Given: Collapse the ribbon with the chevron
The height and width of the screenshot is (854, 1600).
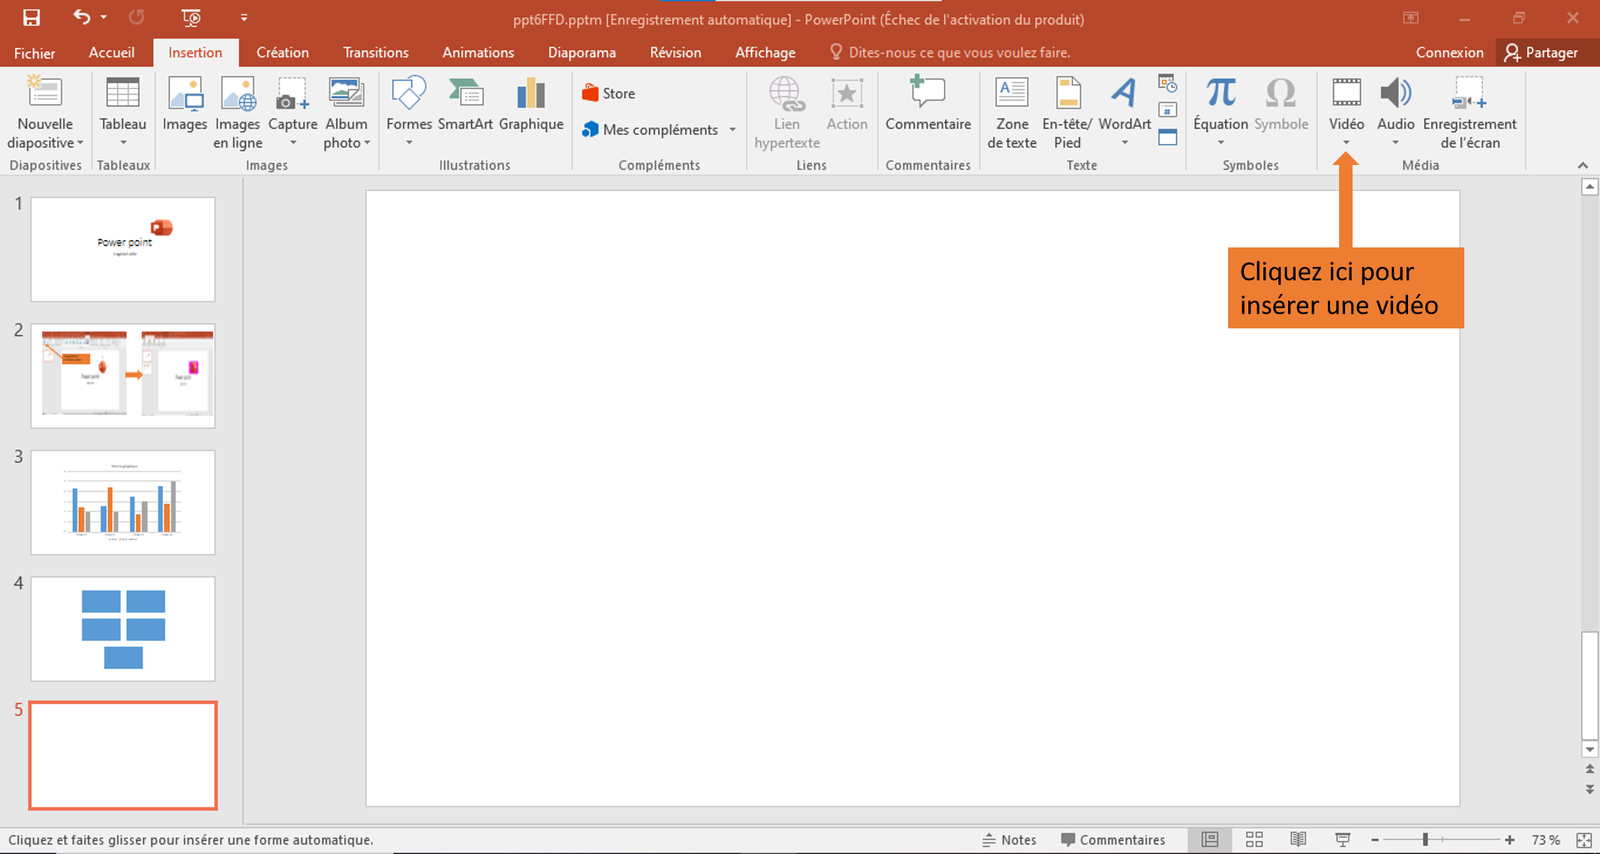Looking at the screenshot, I should pyautogui.click(x=1582, y=165).
